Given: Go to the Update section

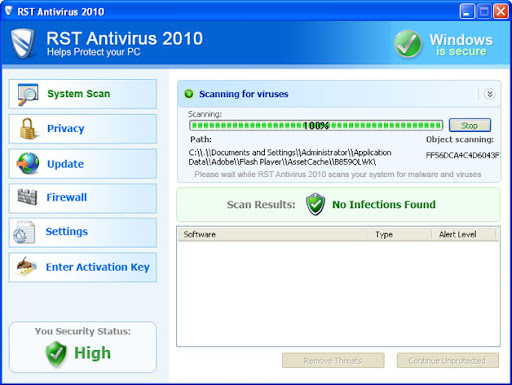Looking at the screenshot, I should [83, 164].
